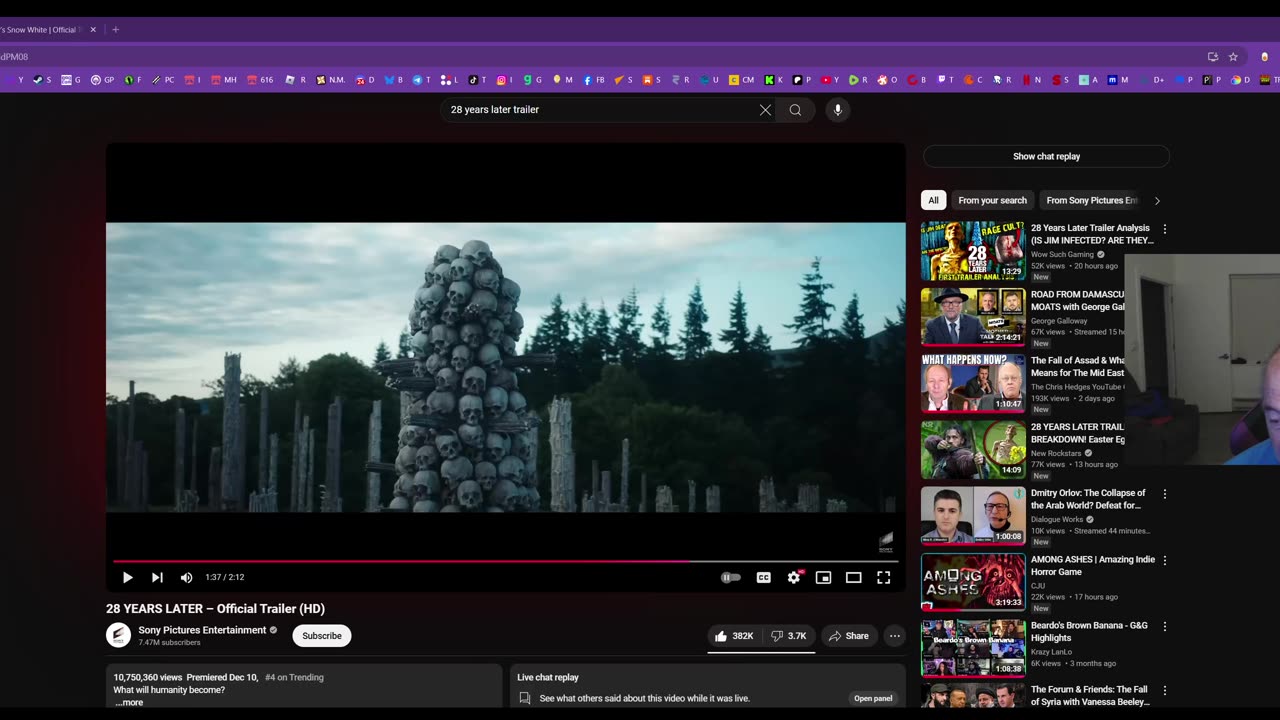The image size is (1280, 720).
Task: Play the 28 Years Later trailer
Action: (127, 577)
